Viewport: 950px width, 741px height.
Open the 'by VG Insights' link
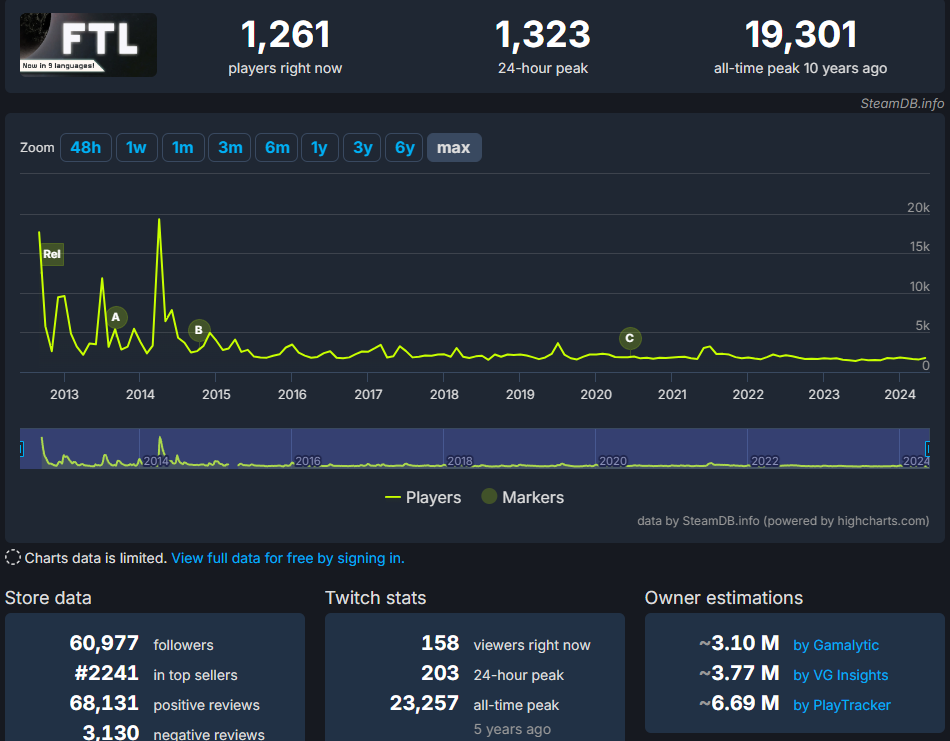(840, 675)
